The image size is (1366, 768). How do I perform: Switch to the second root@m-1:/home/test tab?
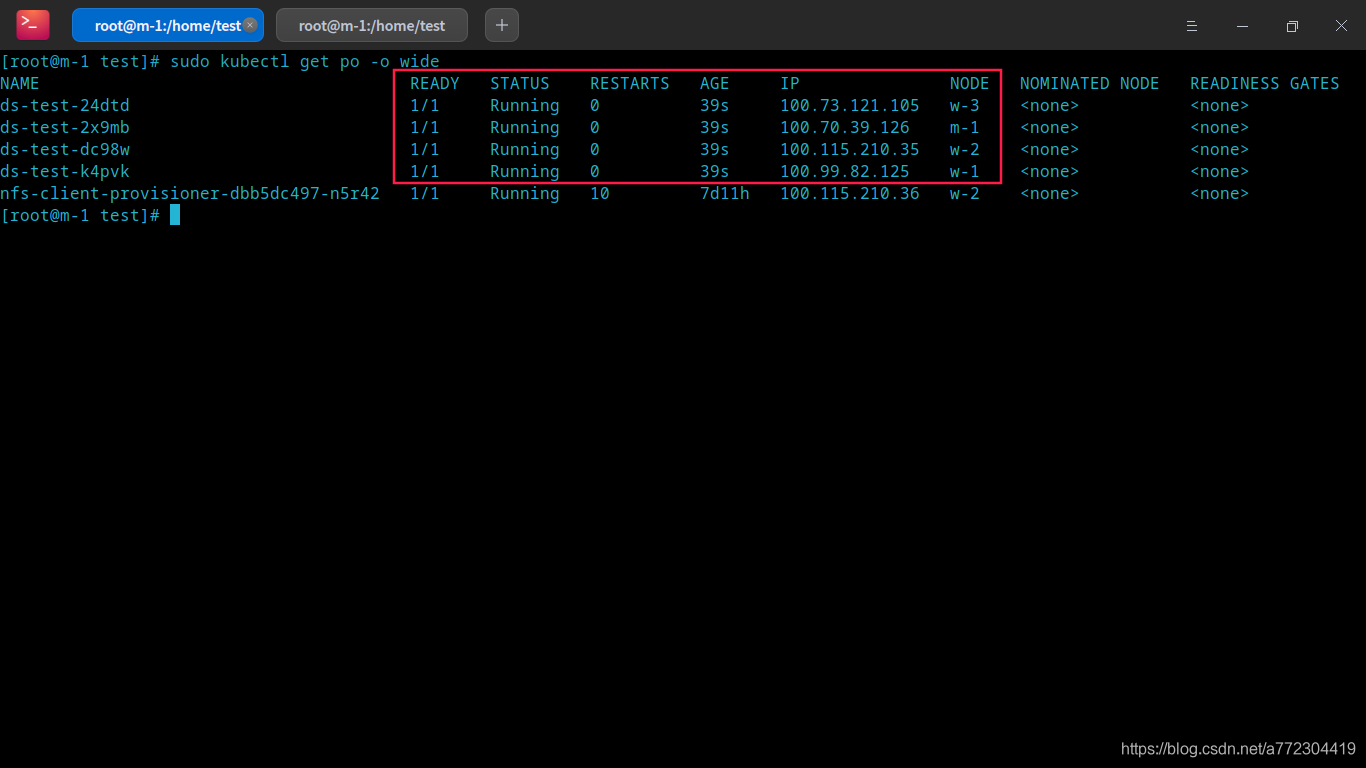(x=372, y=26)
